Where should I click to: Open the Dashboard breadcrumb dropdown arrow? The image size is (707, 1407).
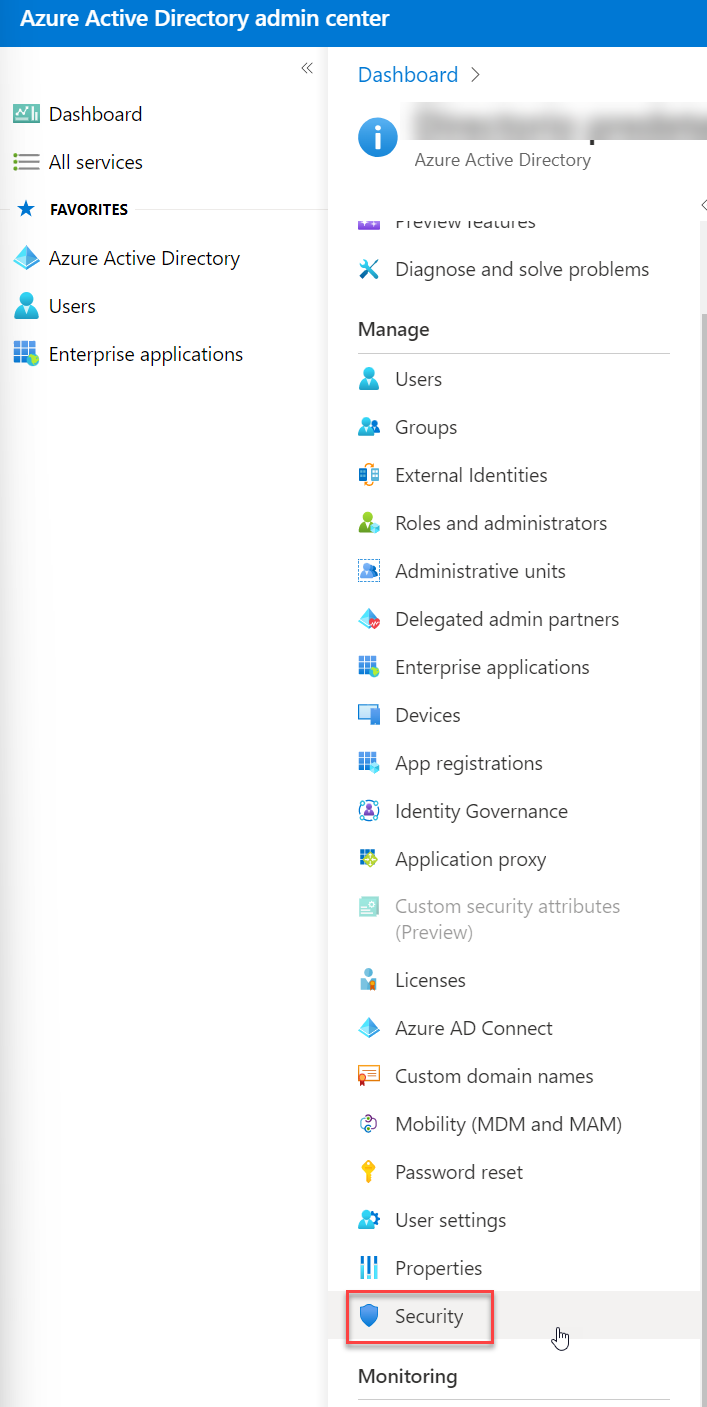point(475,74)
